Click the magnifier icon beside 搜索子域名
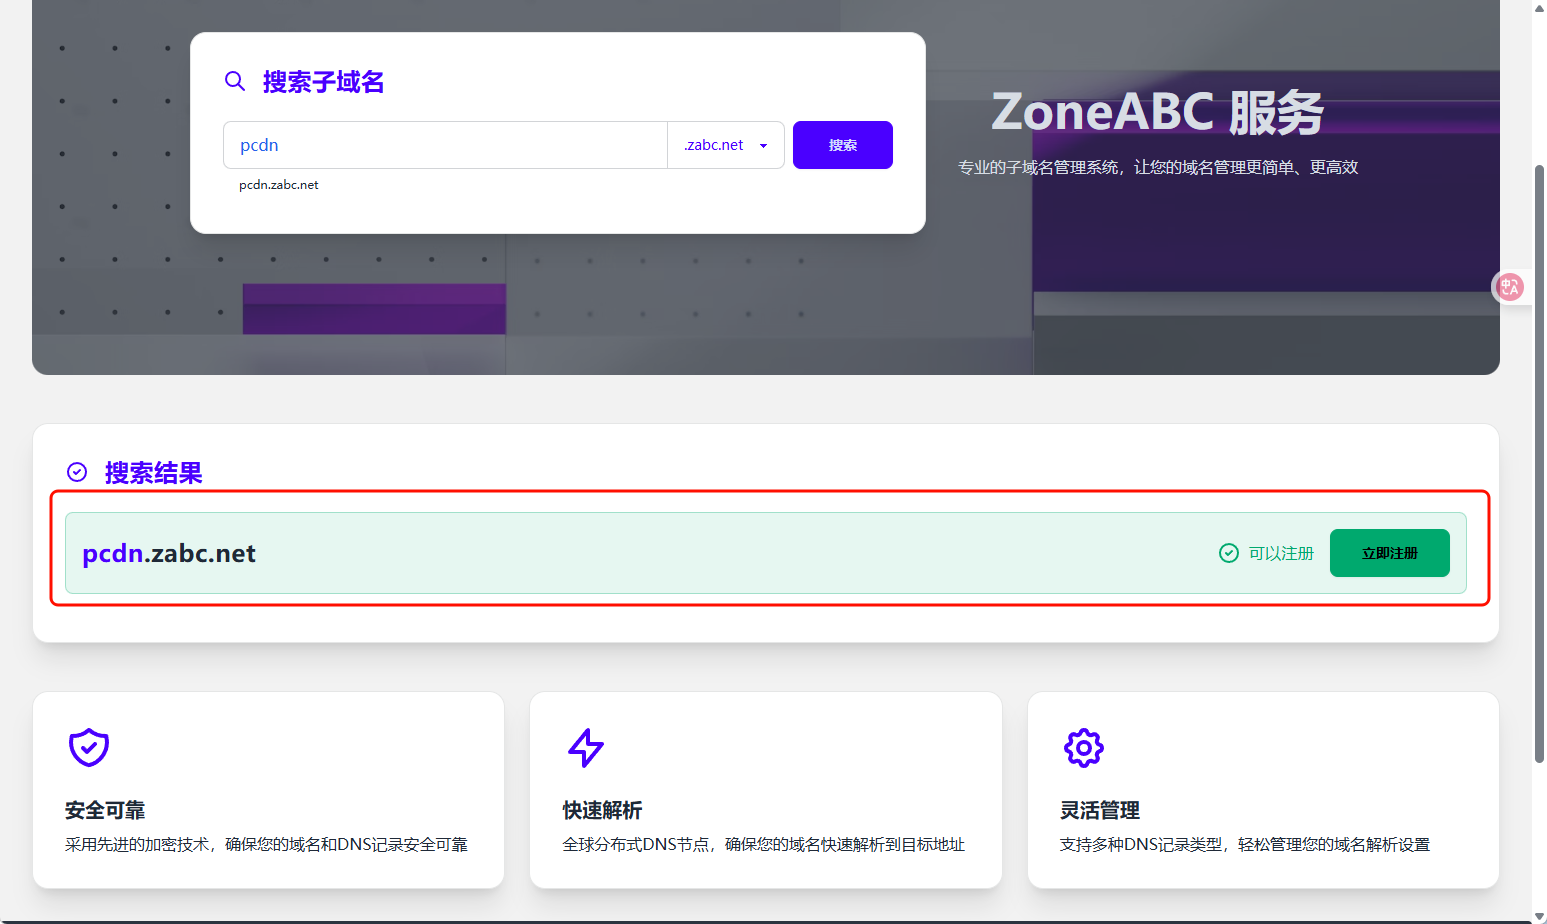1547x924 pixels. 235,81
